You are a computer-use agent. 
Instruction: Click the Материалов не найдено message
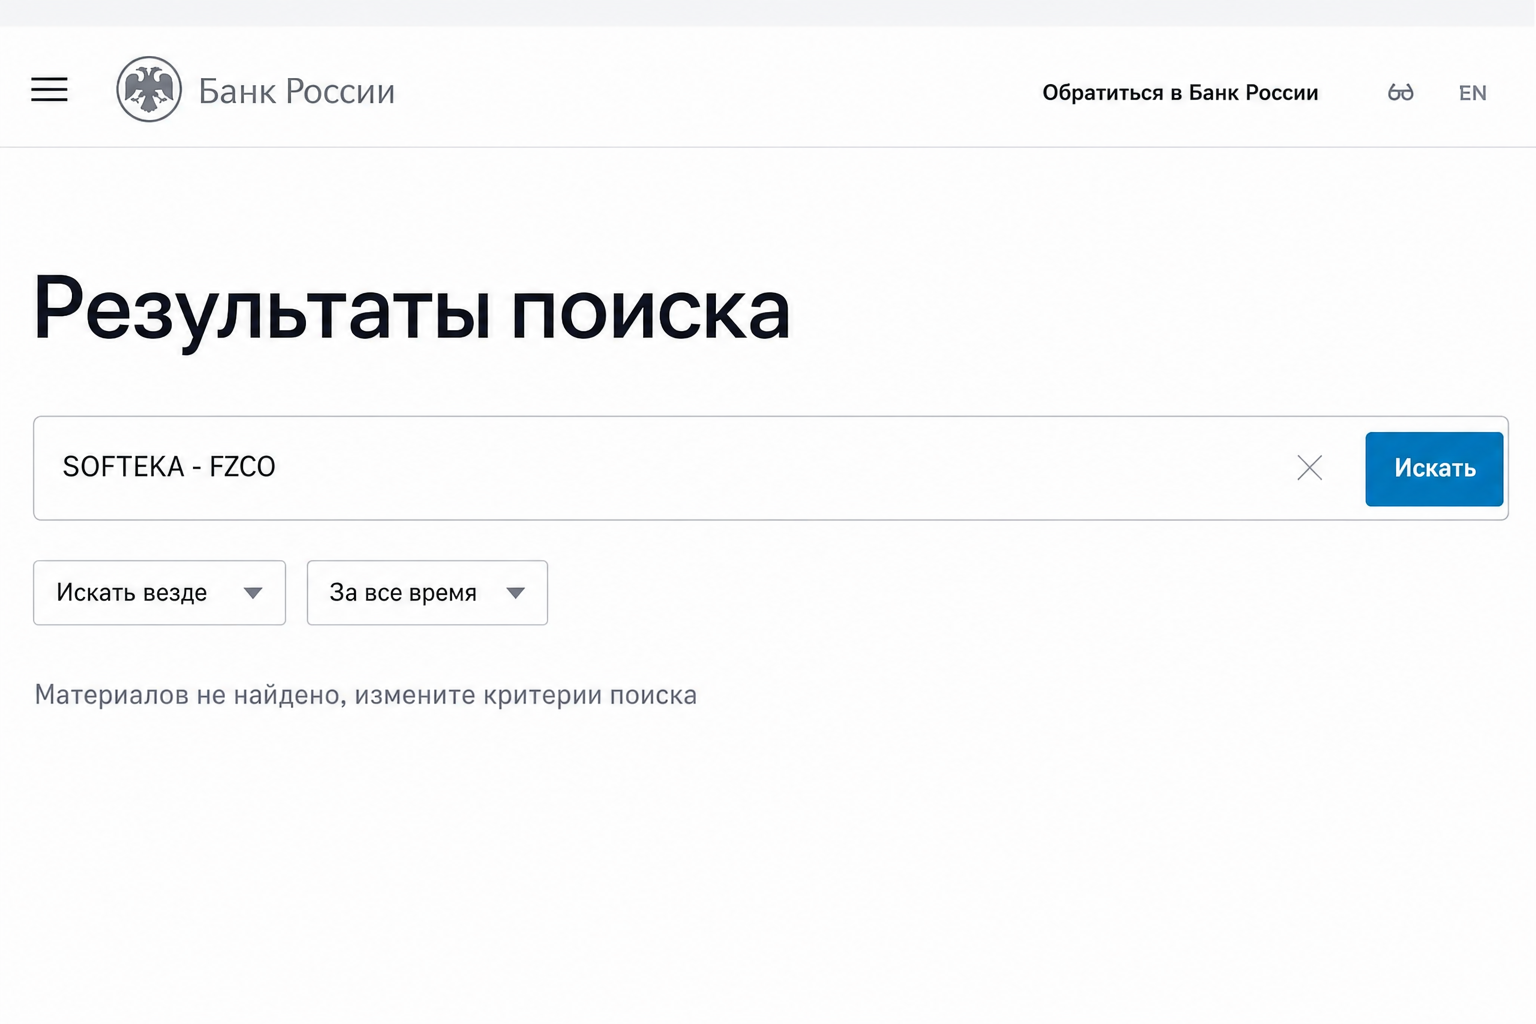pyautogui.click(x=366, y=695)
